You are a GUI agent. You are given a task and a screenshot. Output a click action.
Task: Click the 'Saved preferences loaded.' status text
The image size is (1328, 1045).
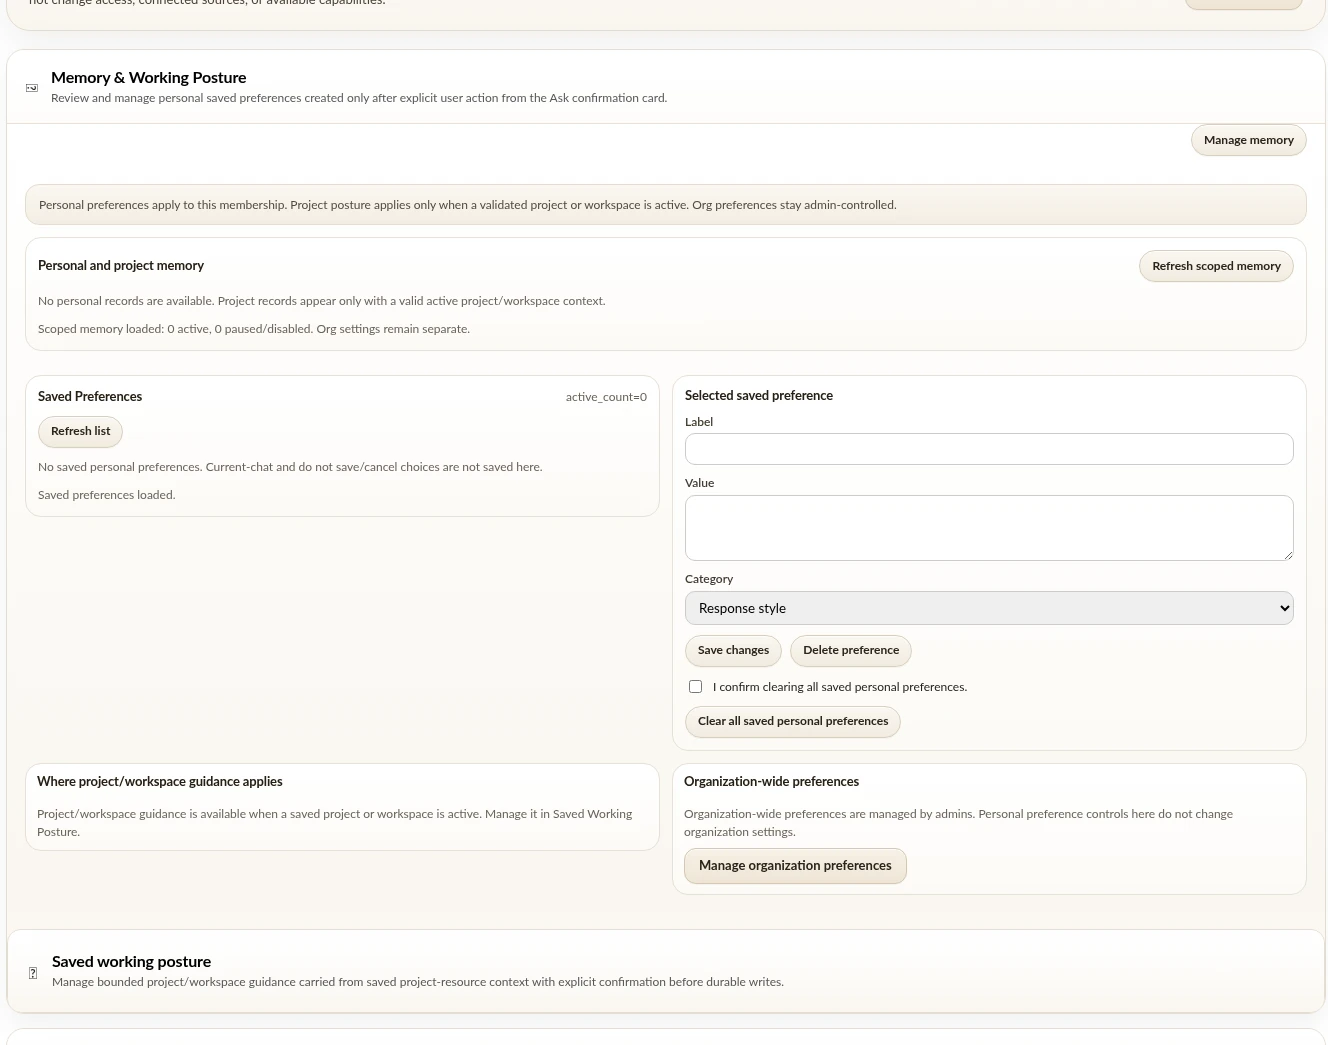click(107, 495)
